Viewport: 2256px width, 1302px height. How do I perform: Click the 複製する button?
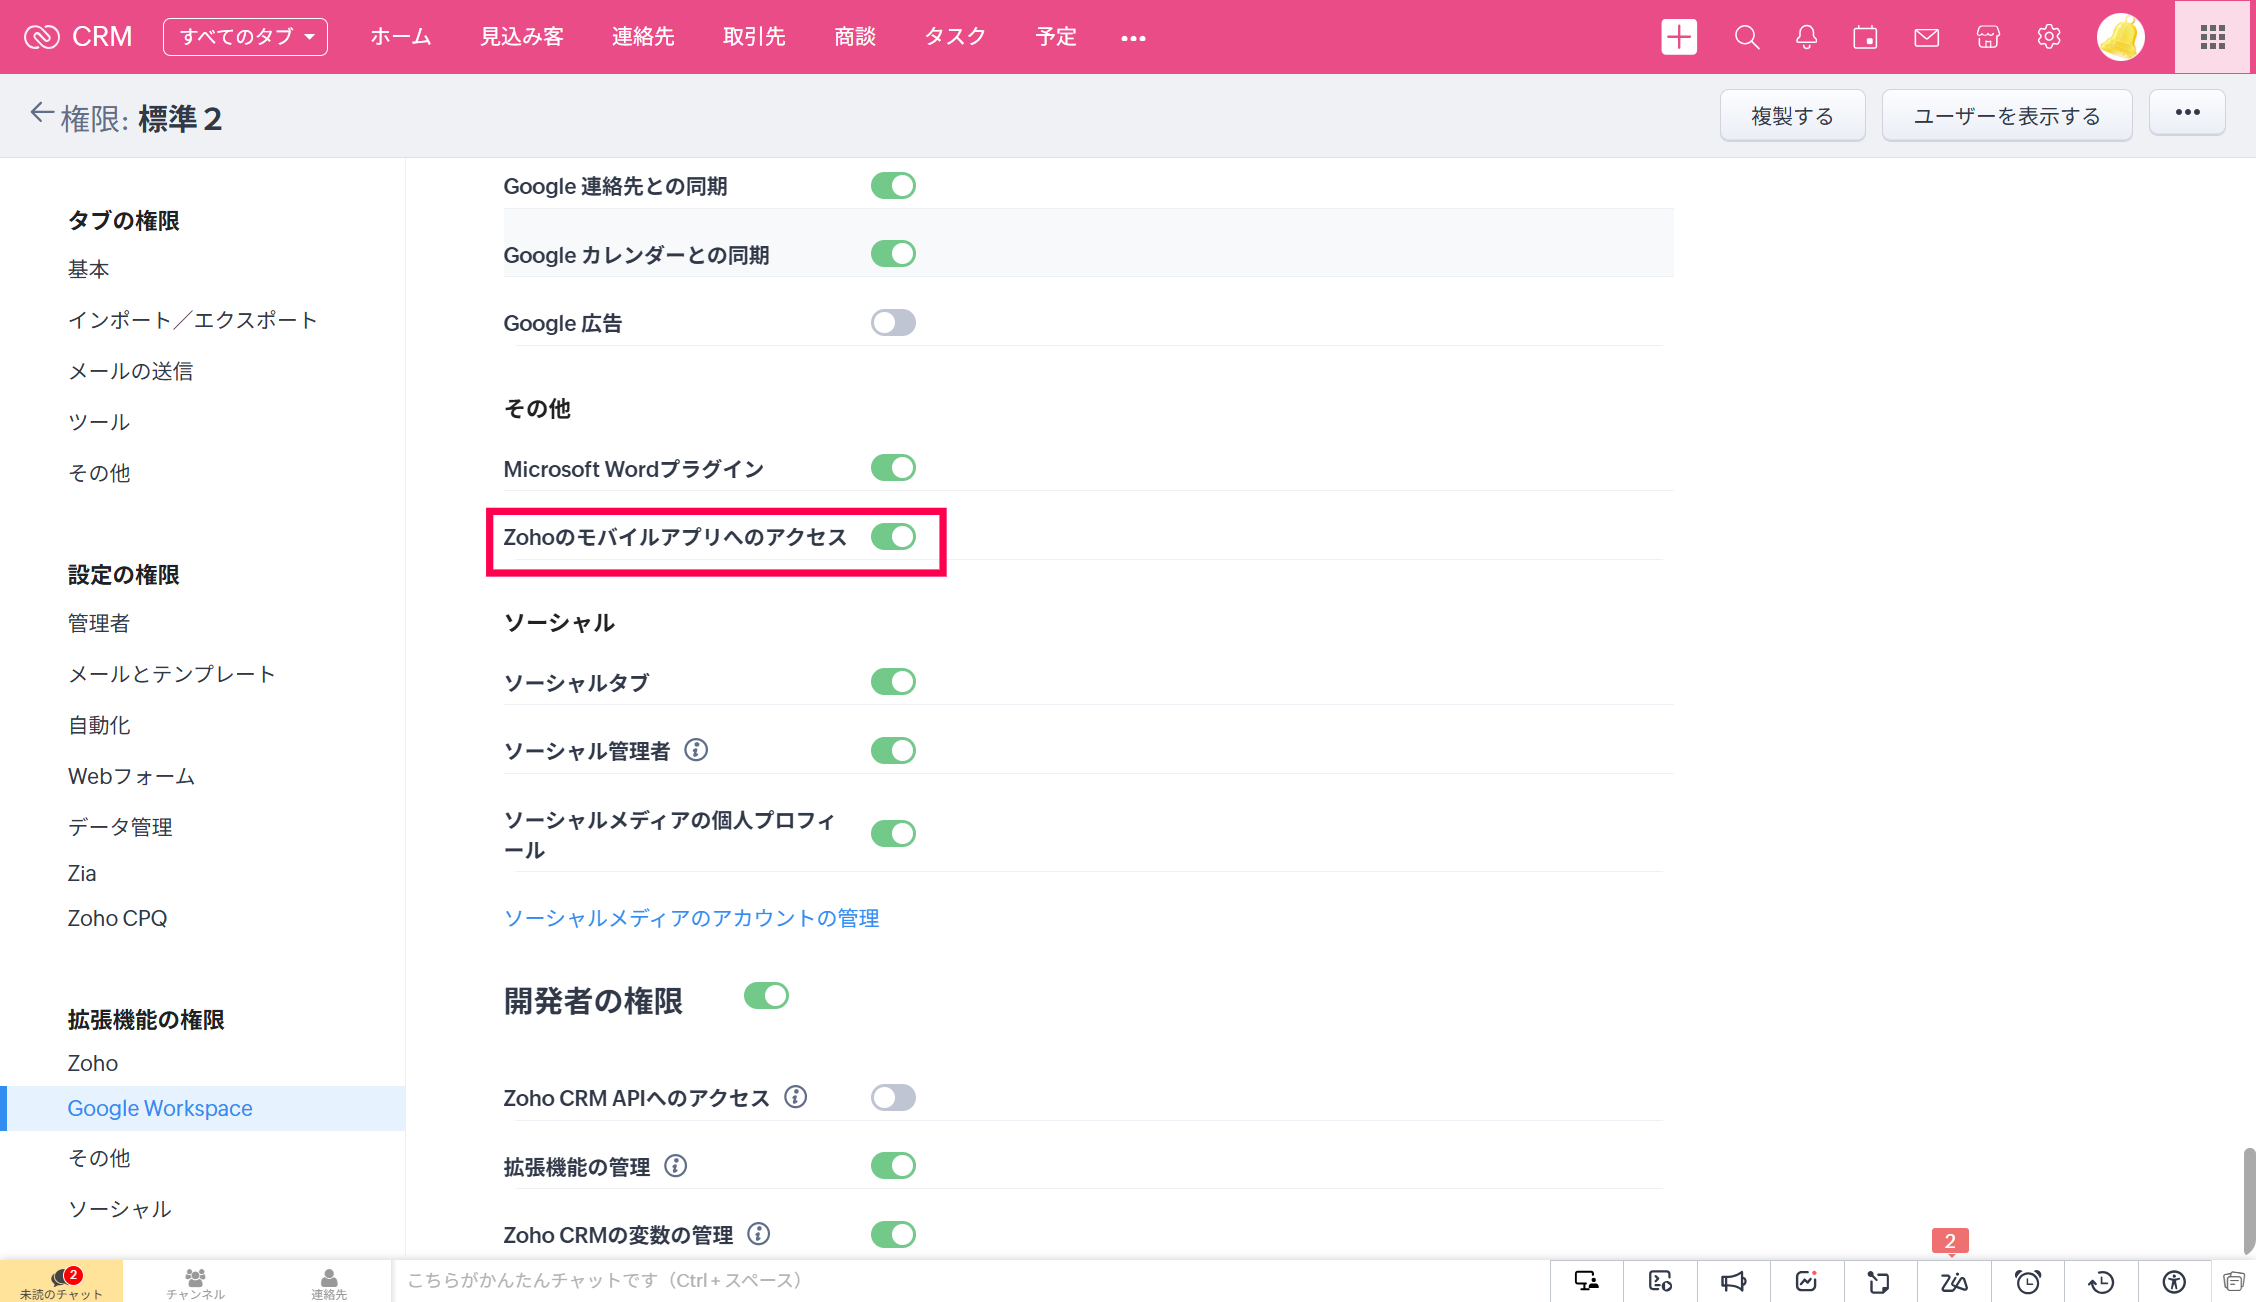(x=1792, y=116)
